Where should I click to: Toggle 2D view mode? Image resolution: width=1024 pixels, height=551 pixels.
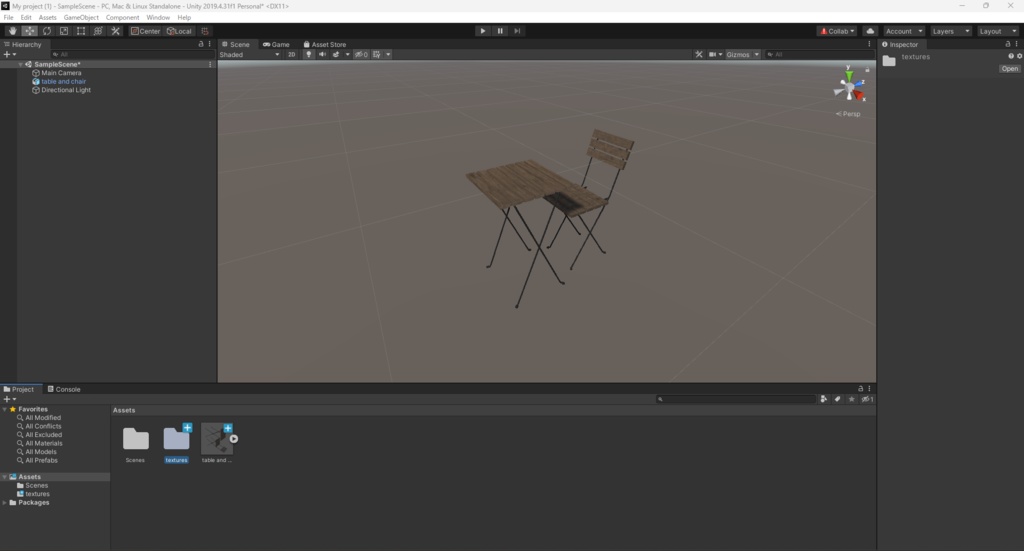(291, 54)
